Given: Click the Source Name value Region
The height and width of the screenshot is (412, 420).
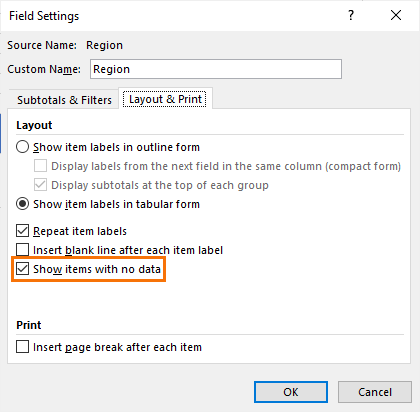Looking at the screenshot, I should click(104, 45).
